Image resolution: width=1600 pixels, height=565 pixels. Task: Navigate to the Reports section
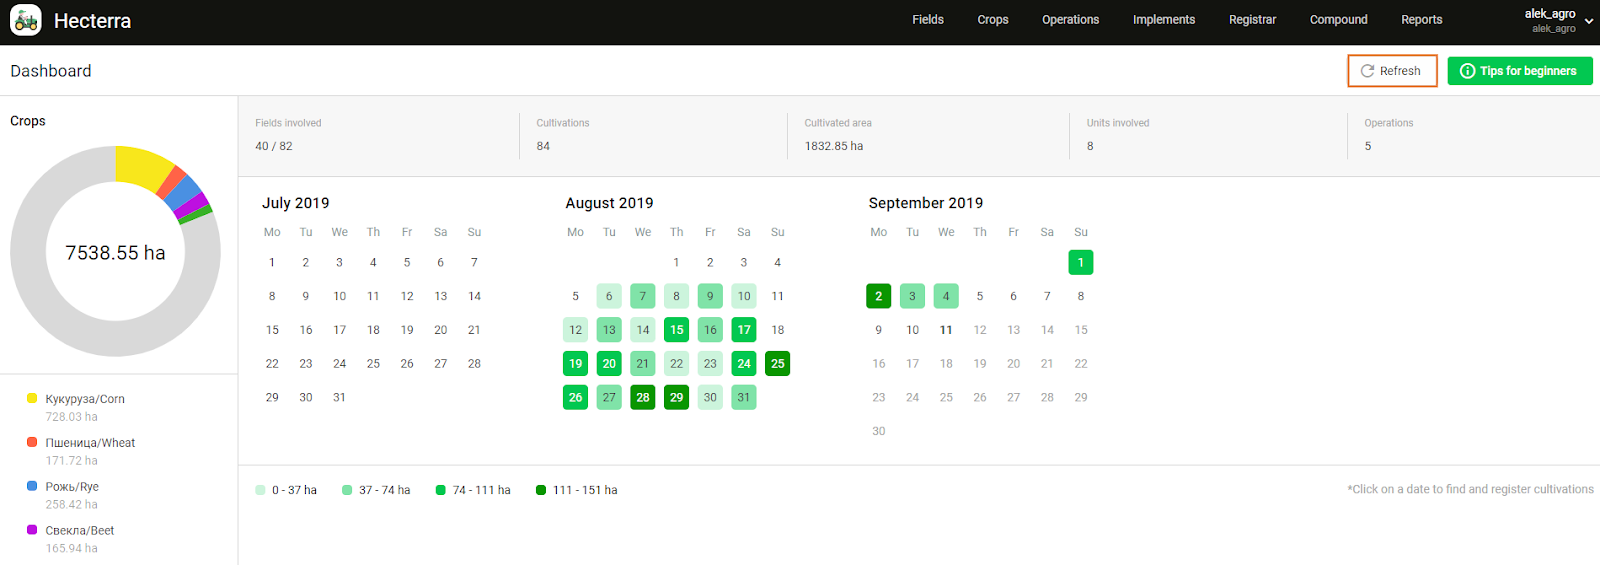click(x=1421, y=20)
